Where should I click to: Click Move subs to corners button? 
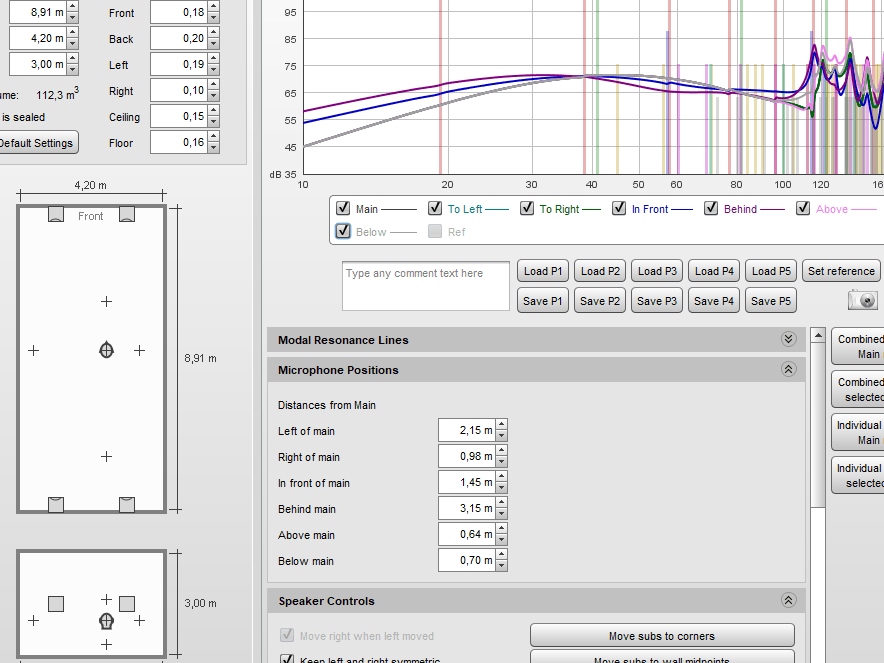(x=662, y=635)
